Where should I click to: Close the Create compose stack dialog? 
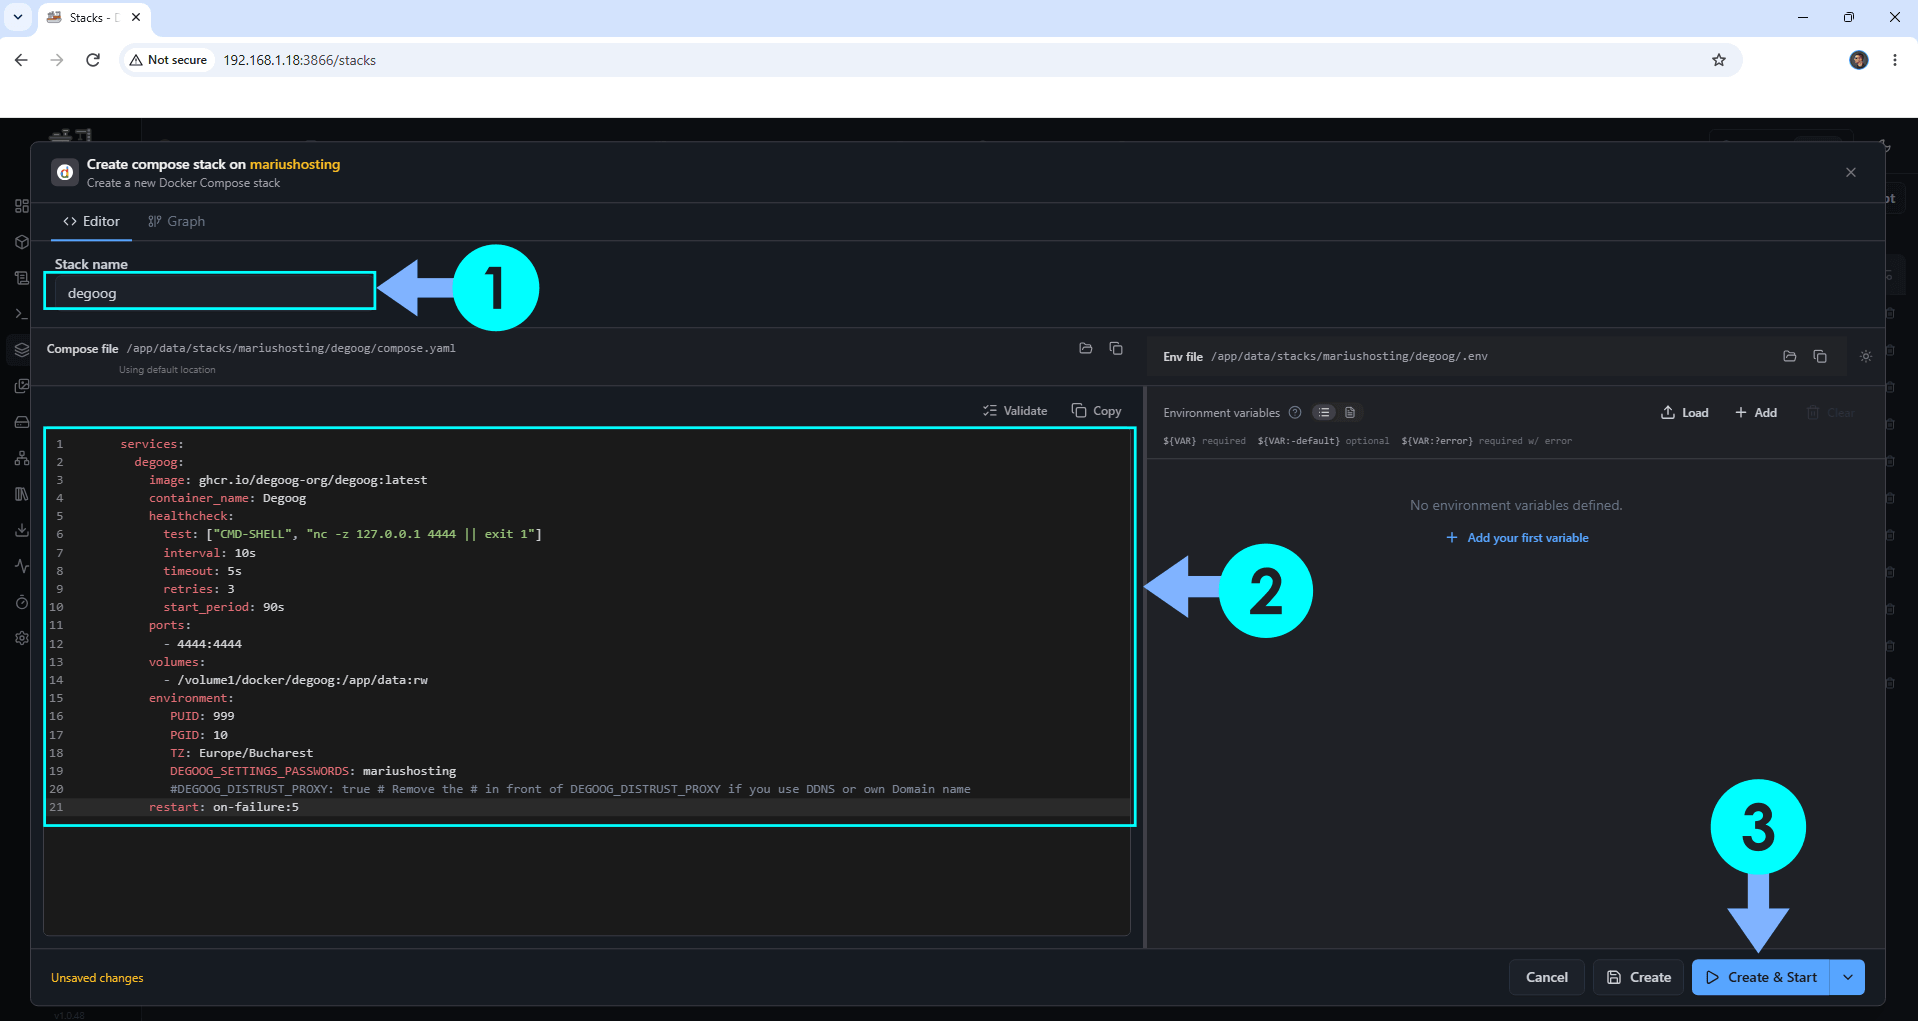pos(1851,172)
